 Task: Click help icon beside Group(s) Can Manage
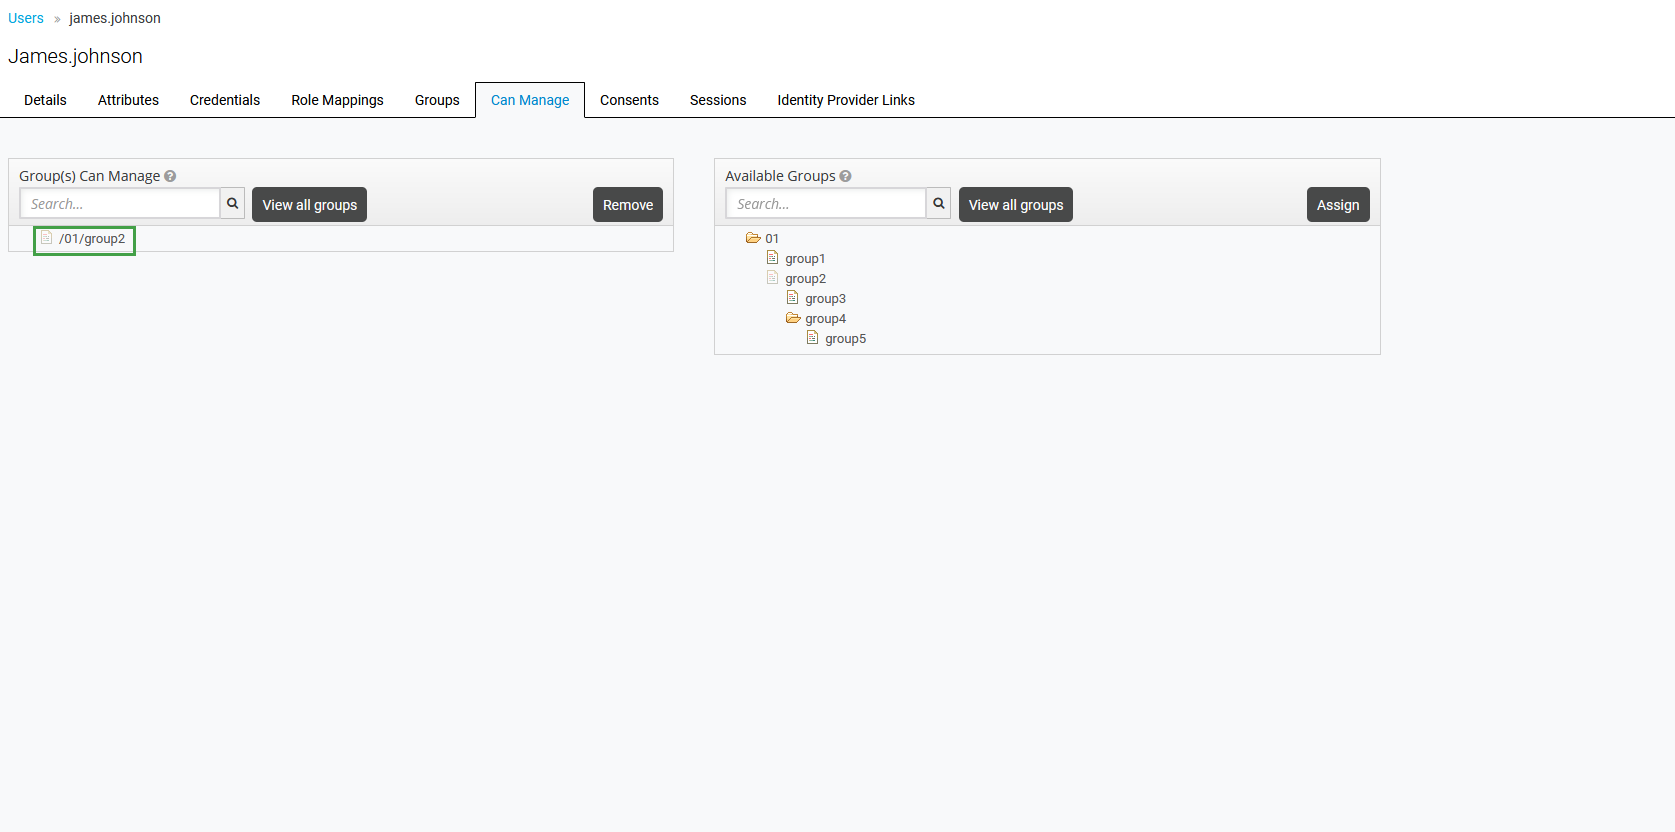pos(170,176)
